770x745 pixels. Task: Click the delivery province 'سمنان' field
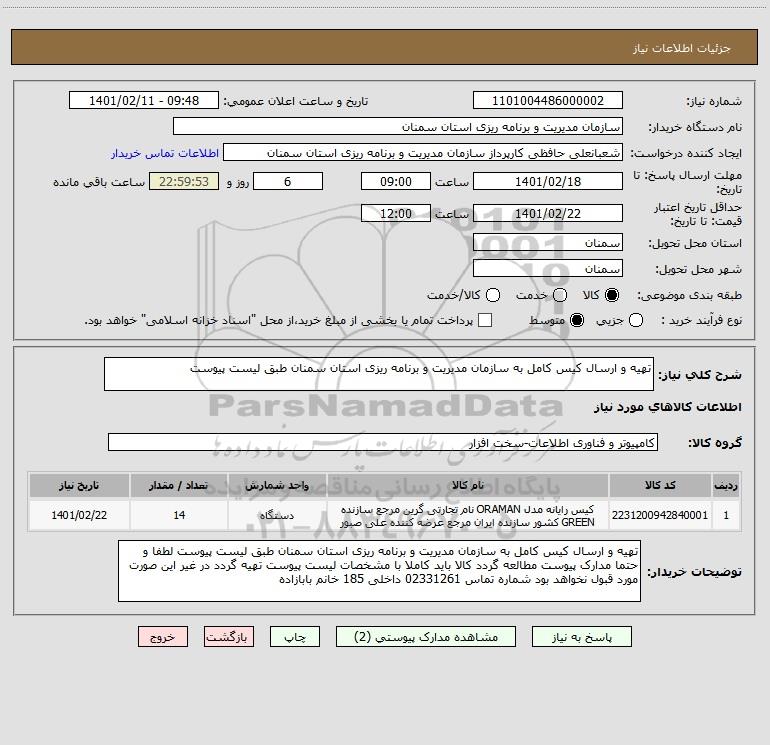coord(548,243)
